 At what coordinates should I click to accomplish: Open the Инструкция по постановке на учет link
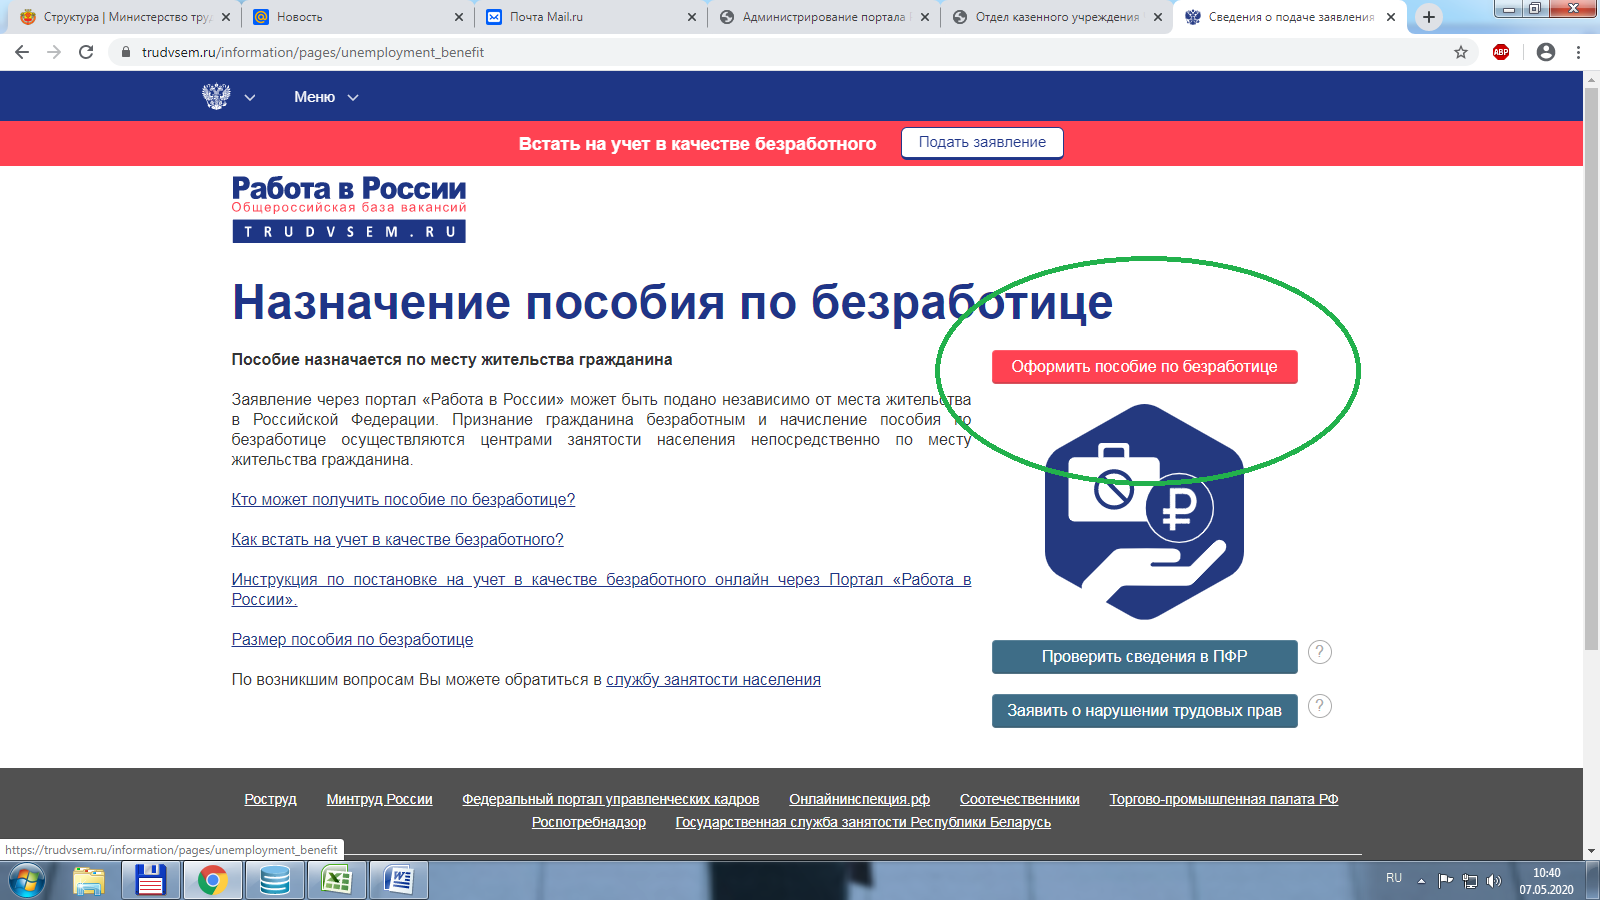(601, 589)
